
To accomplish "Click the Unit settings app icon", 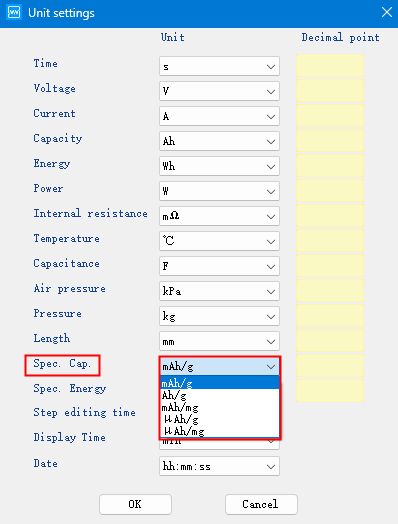I will click(x=14, y=13).
